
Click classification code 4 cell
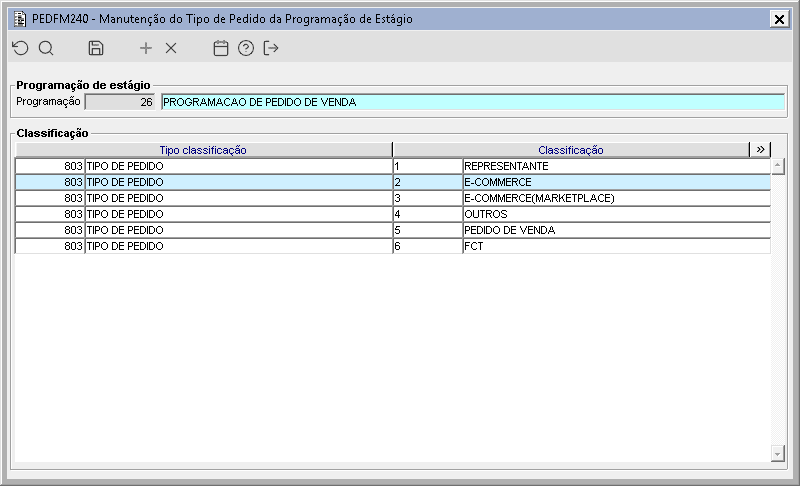coord(428,214)
